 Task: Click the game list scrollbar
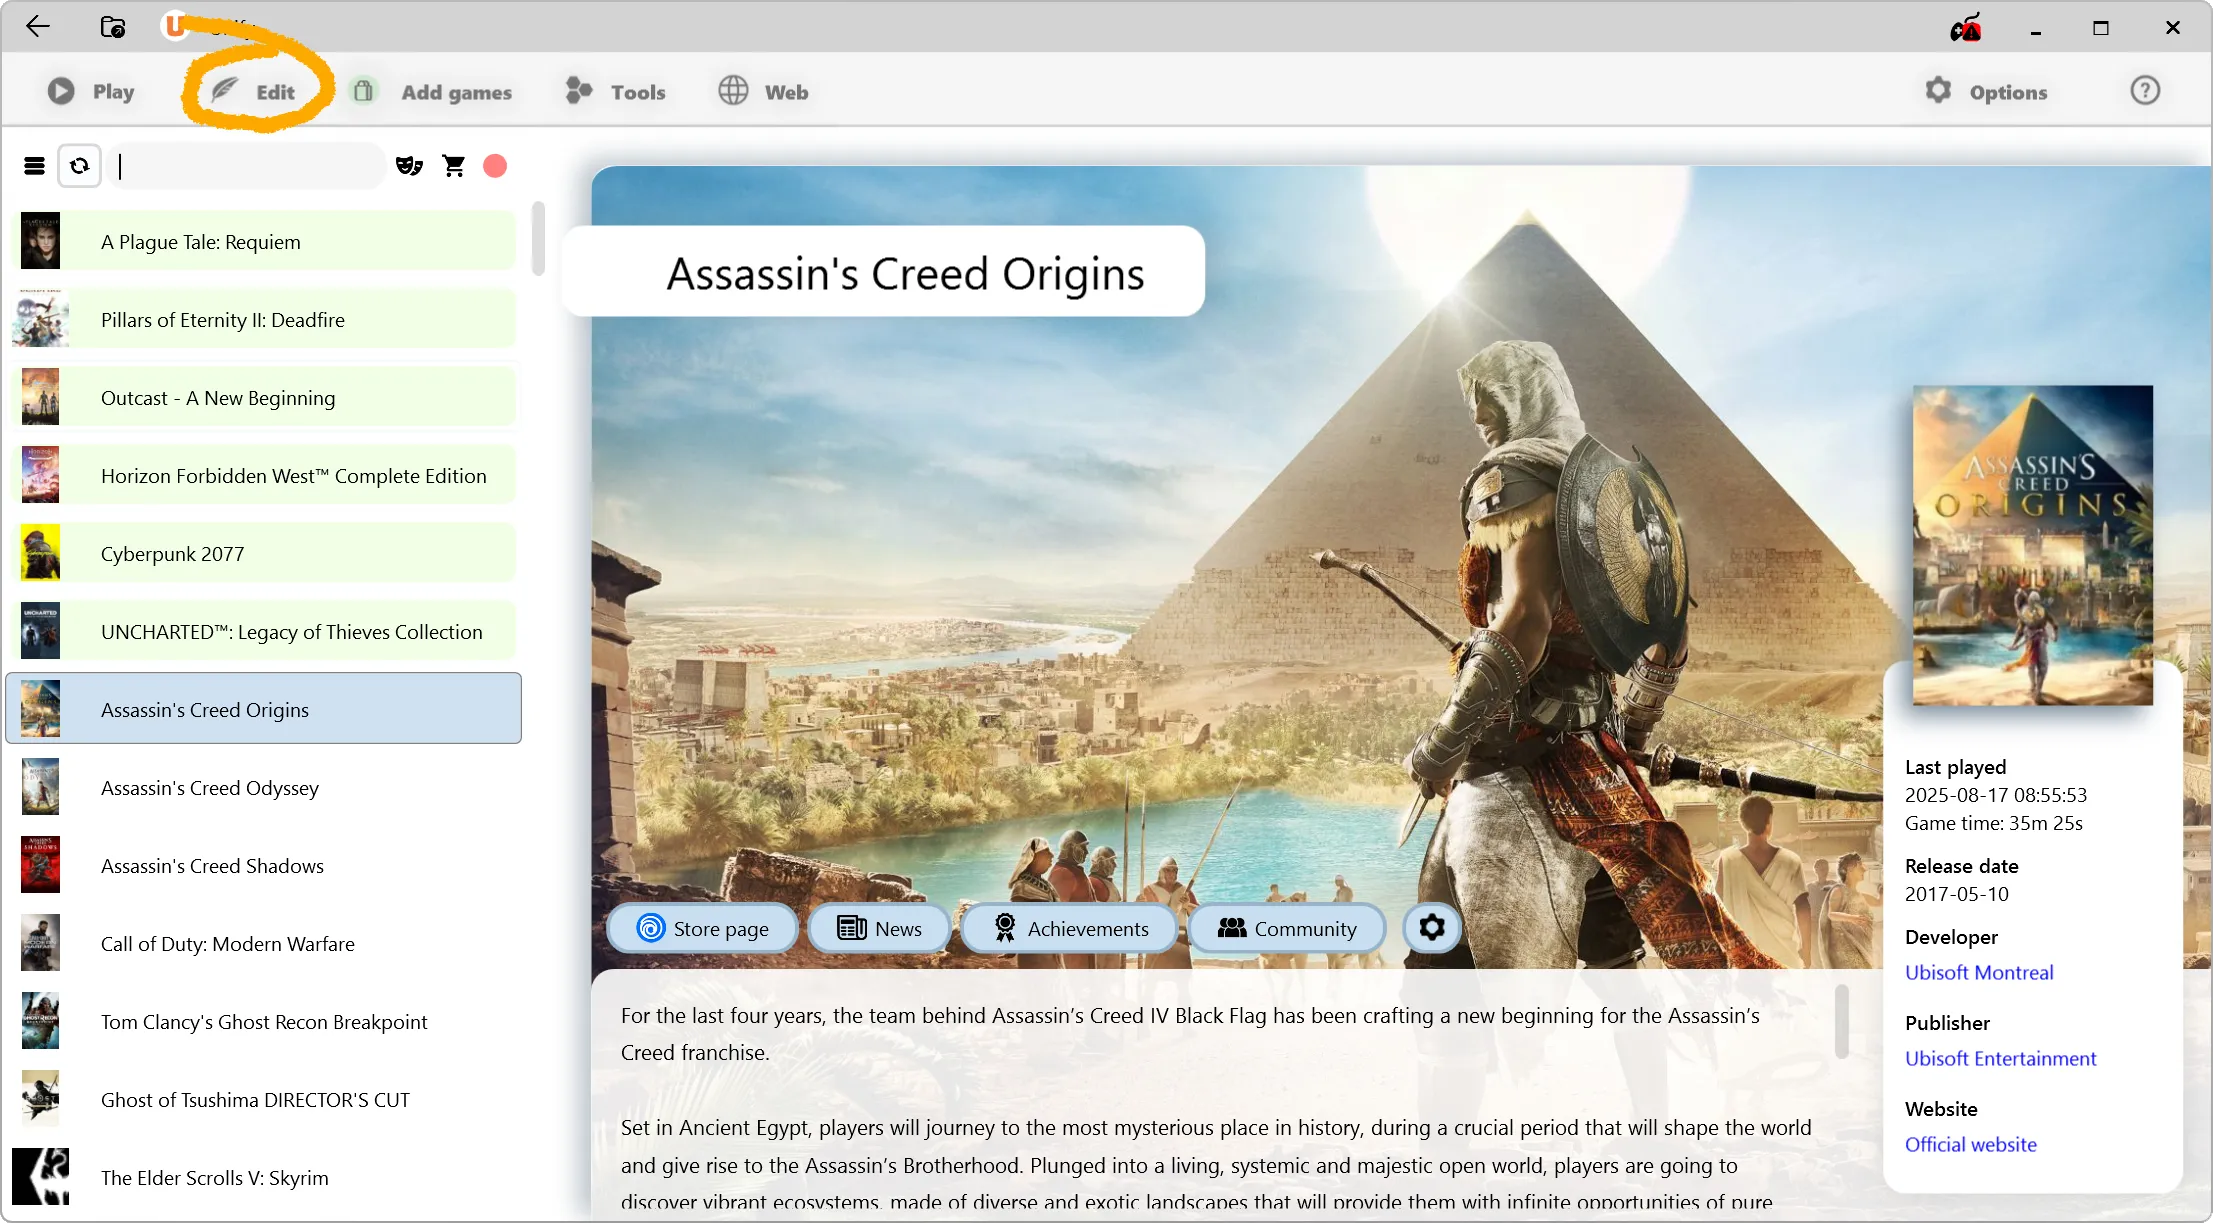(538, 239)
